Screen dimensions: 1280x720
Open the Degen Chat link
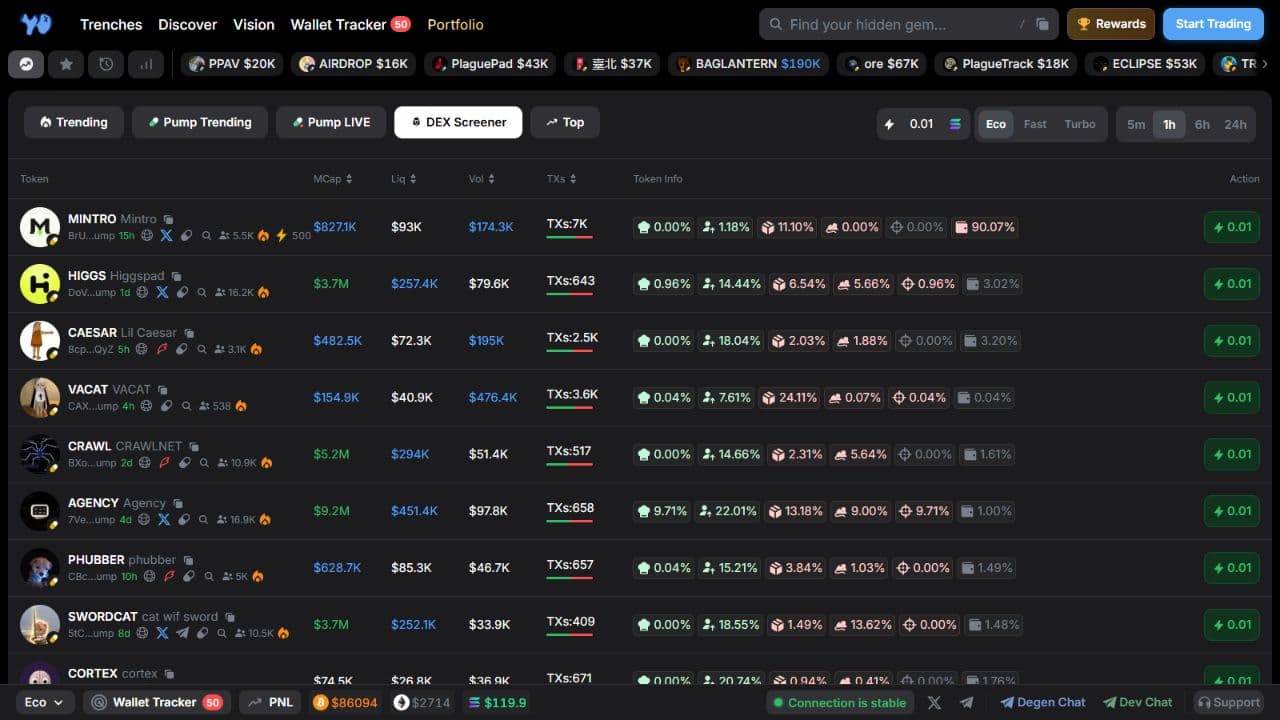(1043, 703)
